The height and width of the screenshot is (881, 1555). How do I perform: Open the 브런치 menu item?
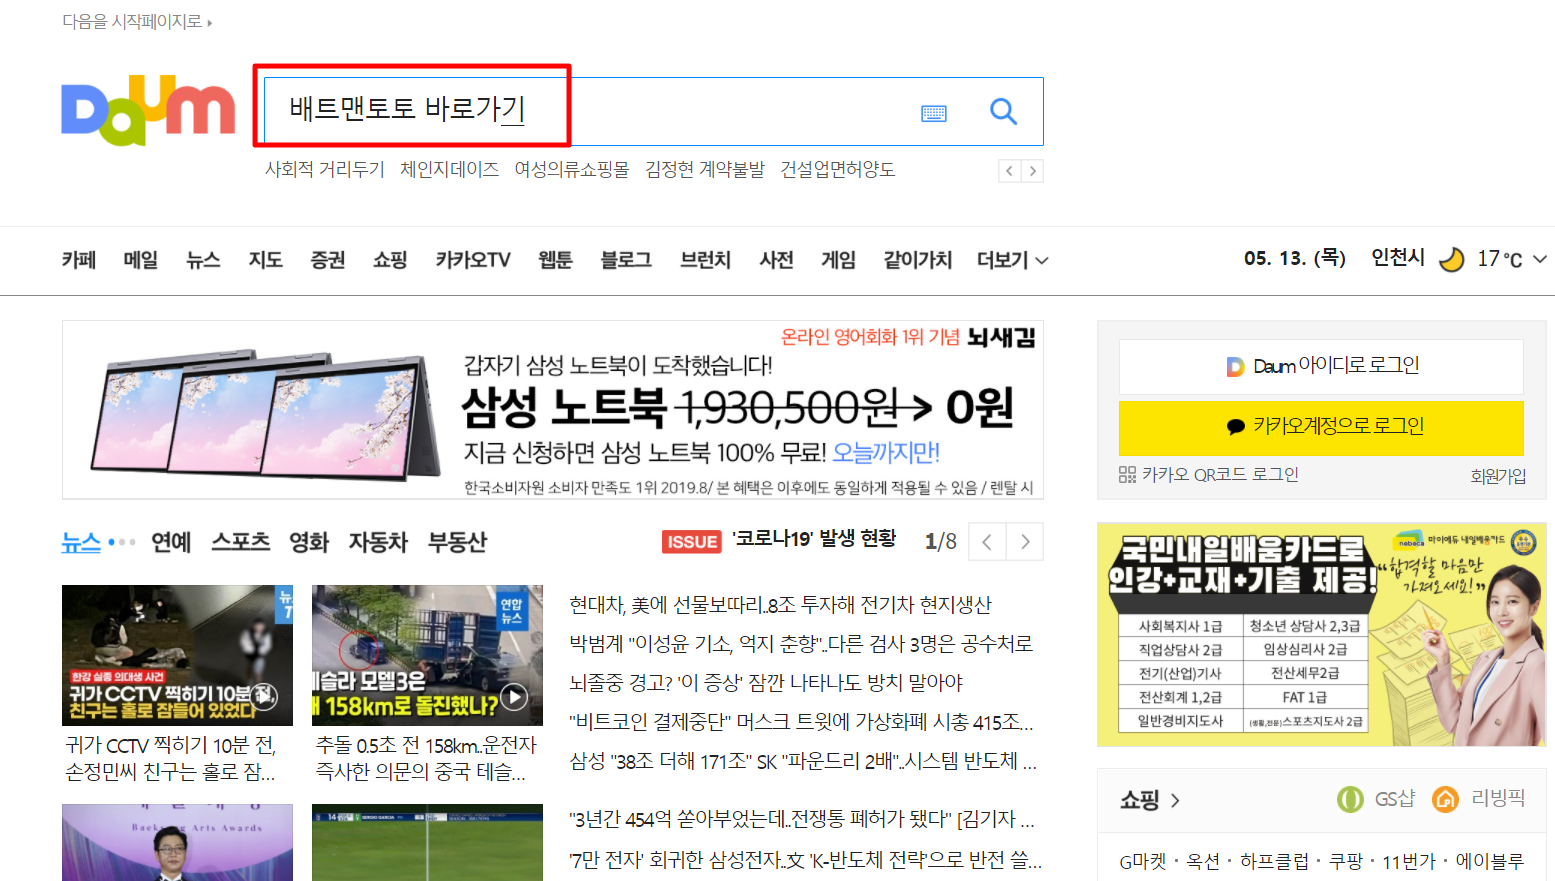(x=706, y=260)
